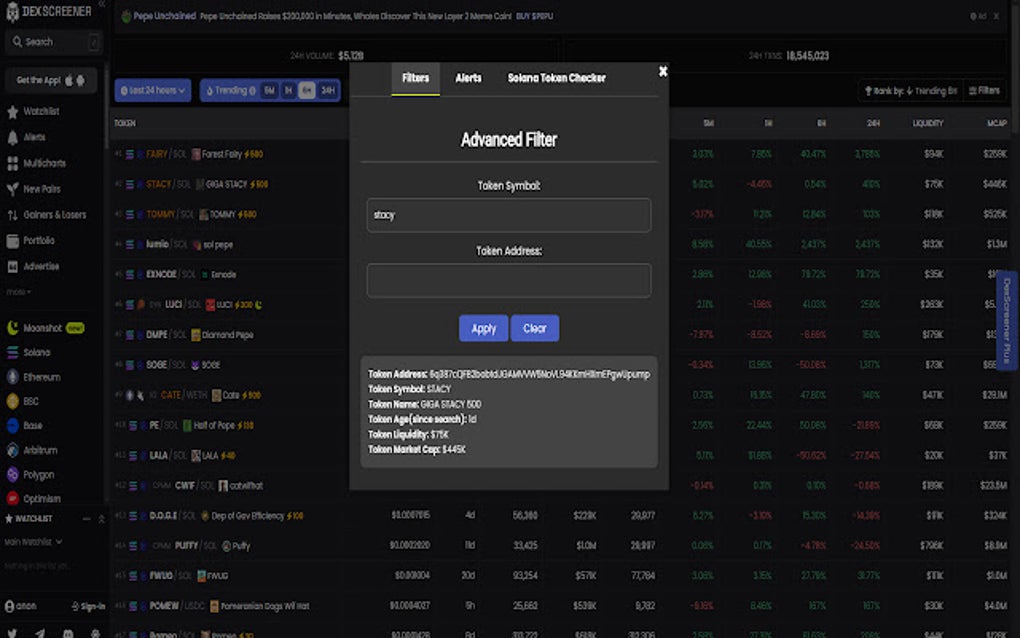1020x638 pixels.
Task: Open the Moonshot section in sidebar
Action: pyautogui.click(x=44, y=326)
